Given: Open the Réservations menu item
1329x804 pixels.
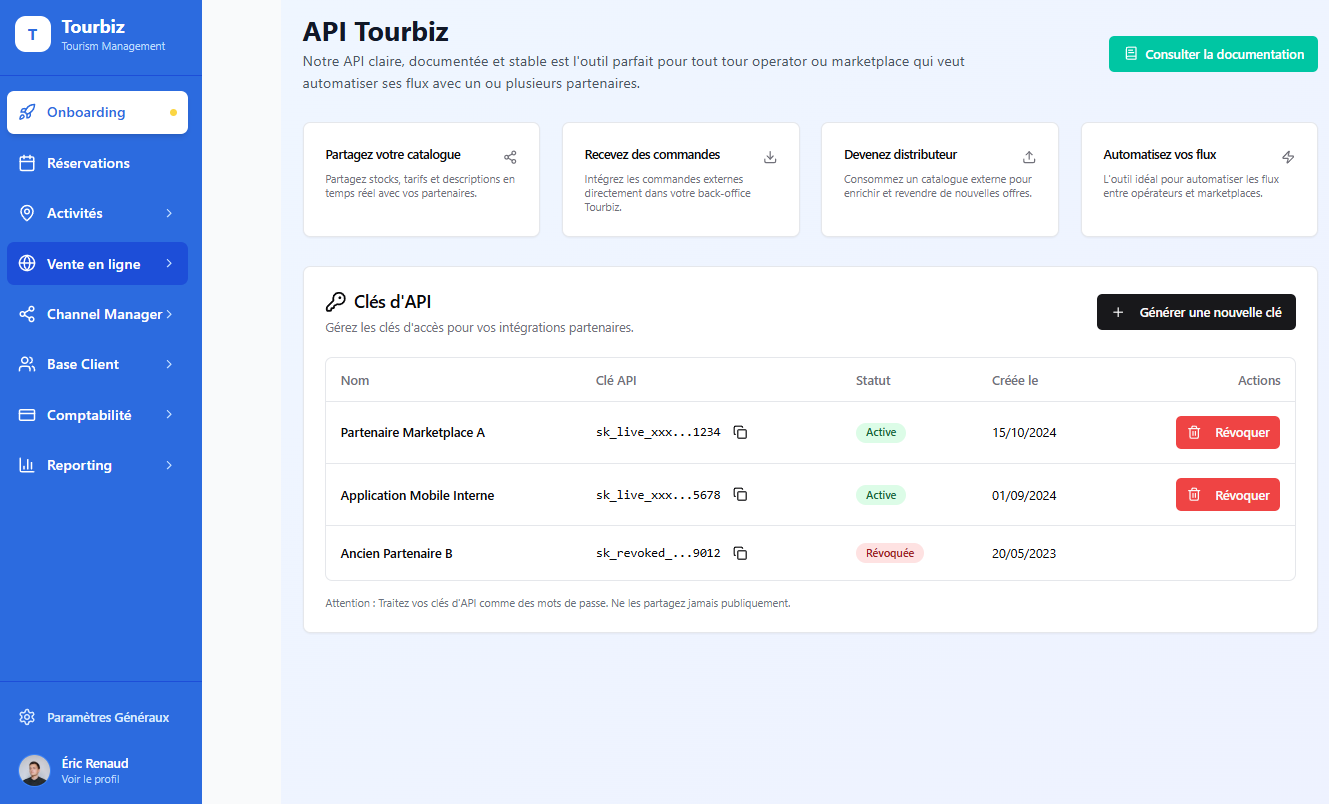Looking at the screenshot, I should point(88,163).
